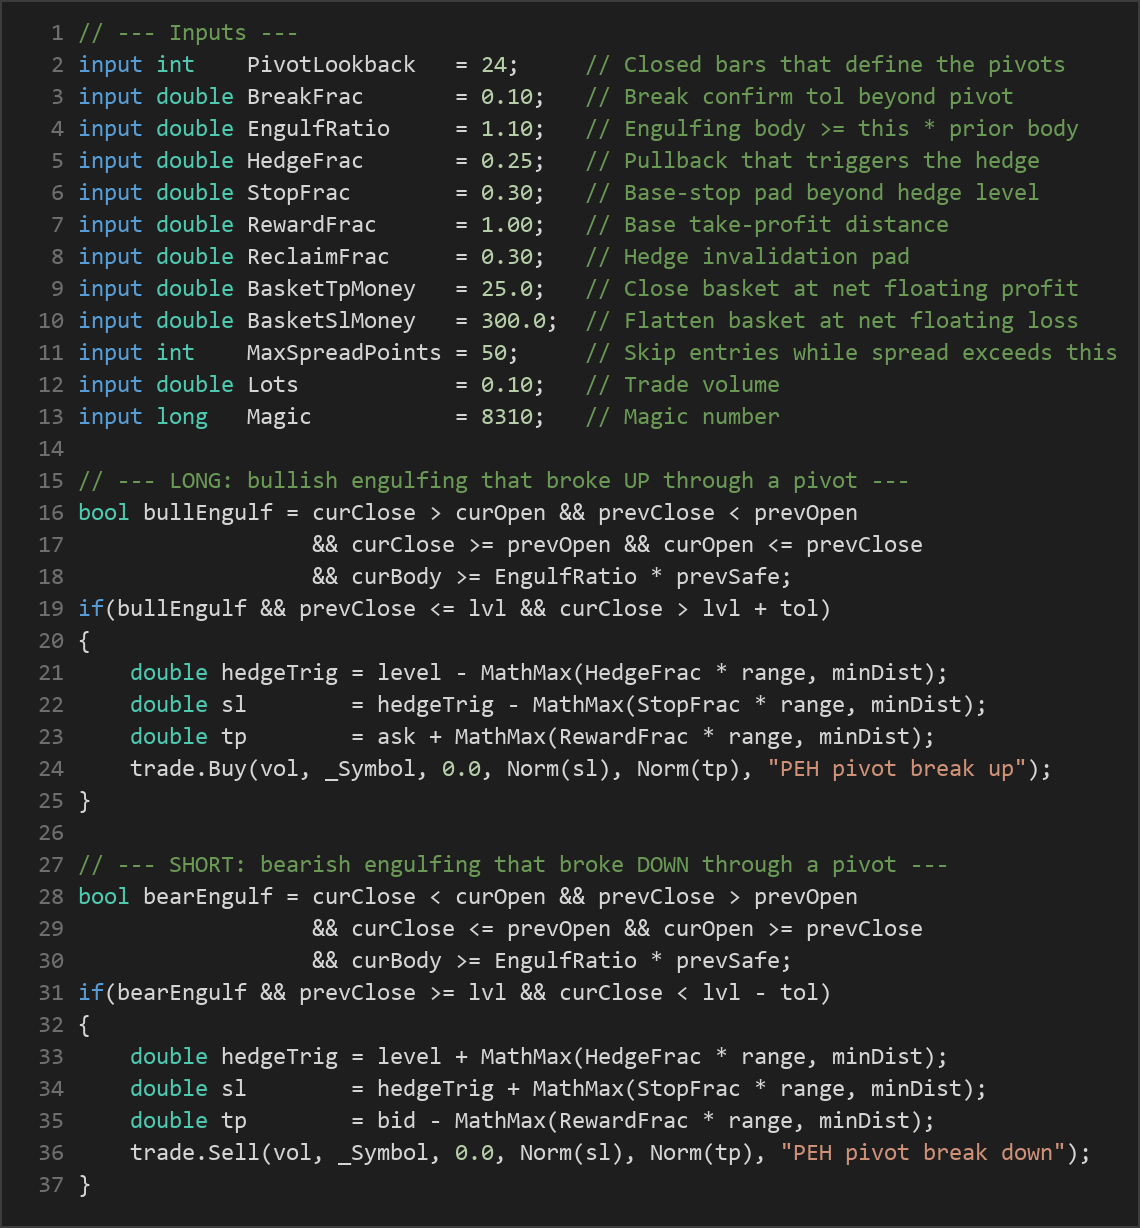Place cursor on EngulfRatio value 1.10
1140x1228 pixels.
pyautogui.click(x=507, y=129)
